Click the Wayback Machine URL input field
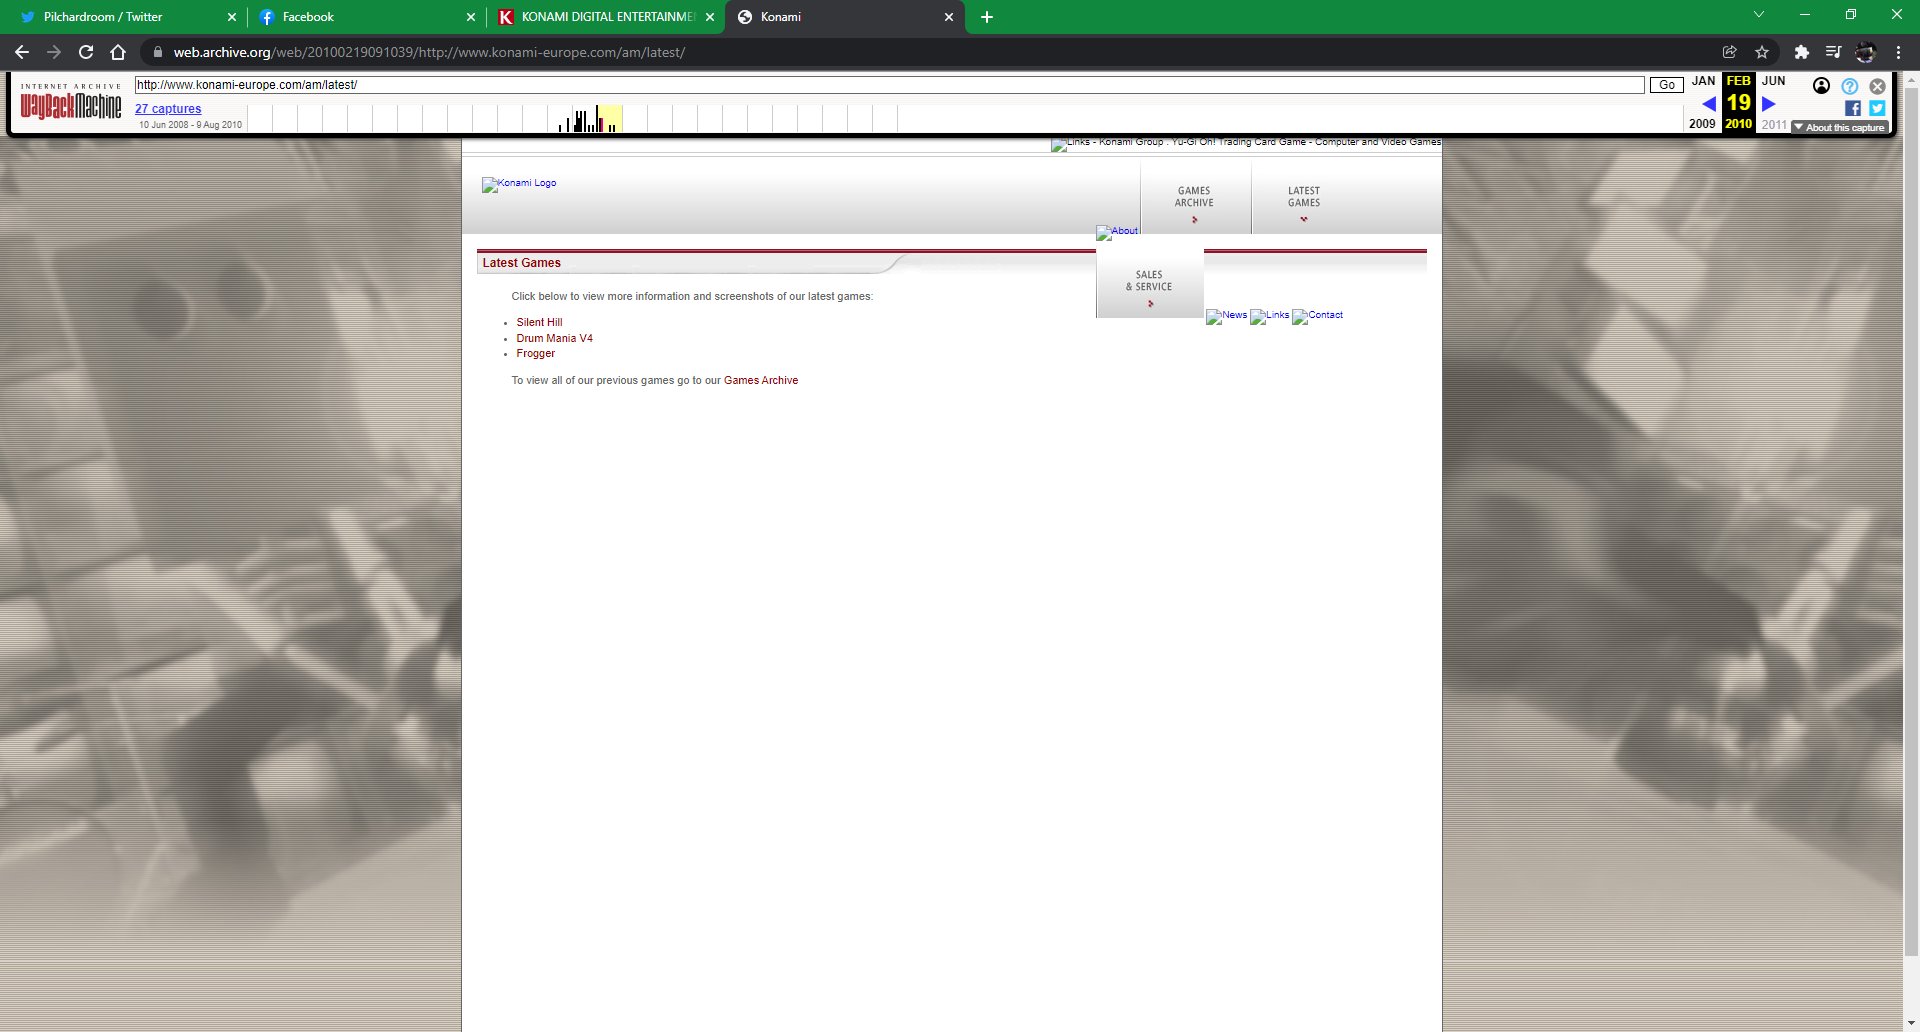 [888, 85]
